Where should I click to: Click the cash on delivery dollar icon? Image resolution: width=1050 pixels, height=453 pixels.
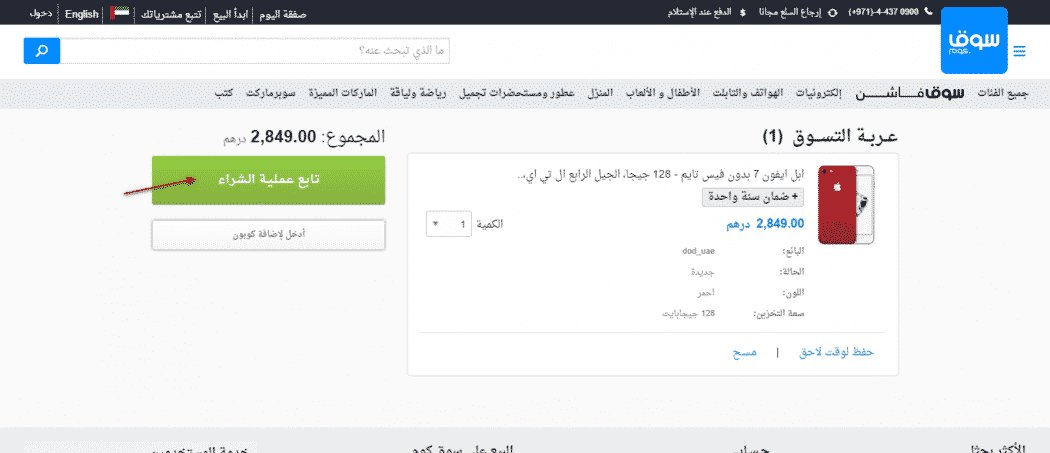coord(743,13)
